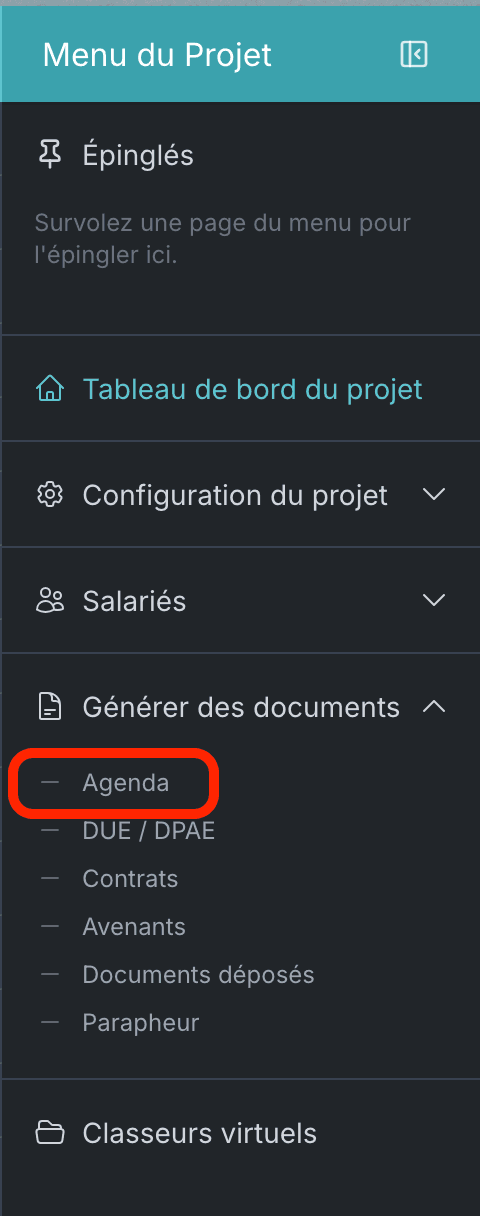Open Documents déposés
Image resolution: width=480 pixels, height=1216 pixels.
click(x=198, y=975)
